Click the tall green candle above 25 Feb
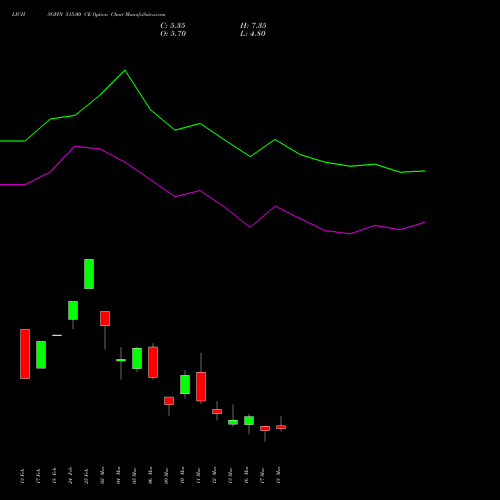 (89, 274)
